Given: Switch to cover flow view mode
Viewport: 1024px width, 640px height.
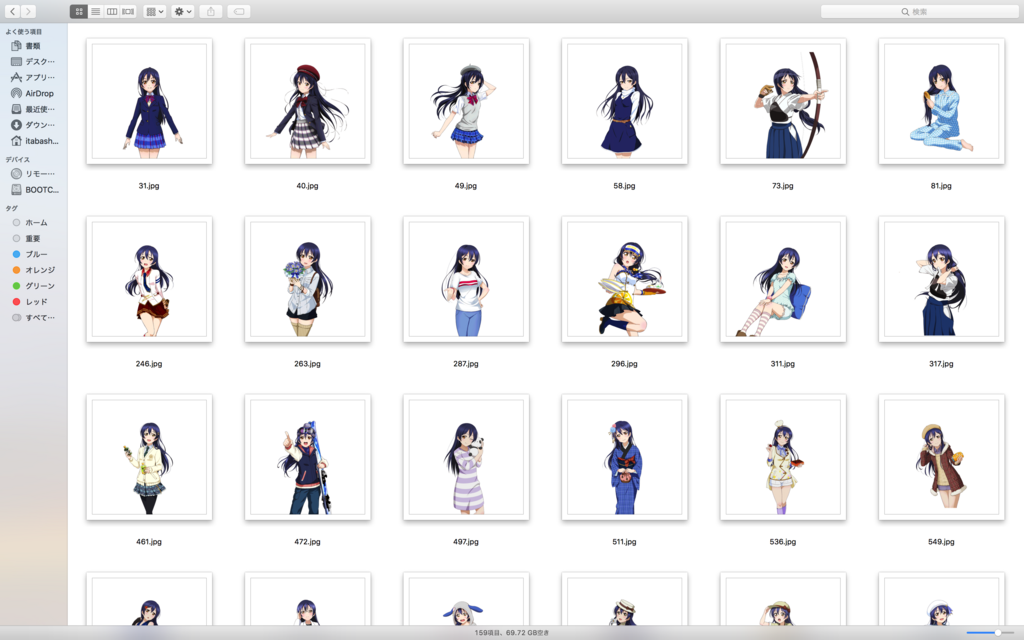Looking at the screenshot, I should coord(128,11).
